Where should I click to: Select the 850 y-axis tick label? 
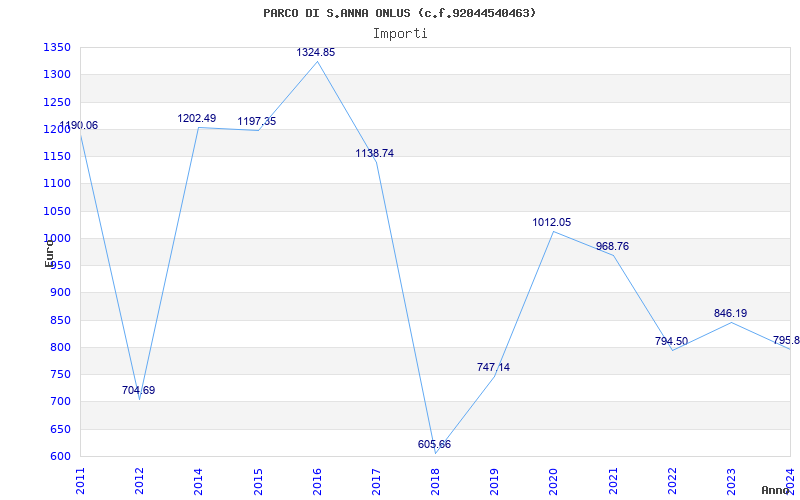coord(60,320)
